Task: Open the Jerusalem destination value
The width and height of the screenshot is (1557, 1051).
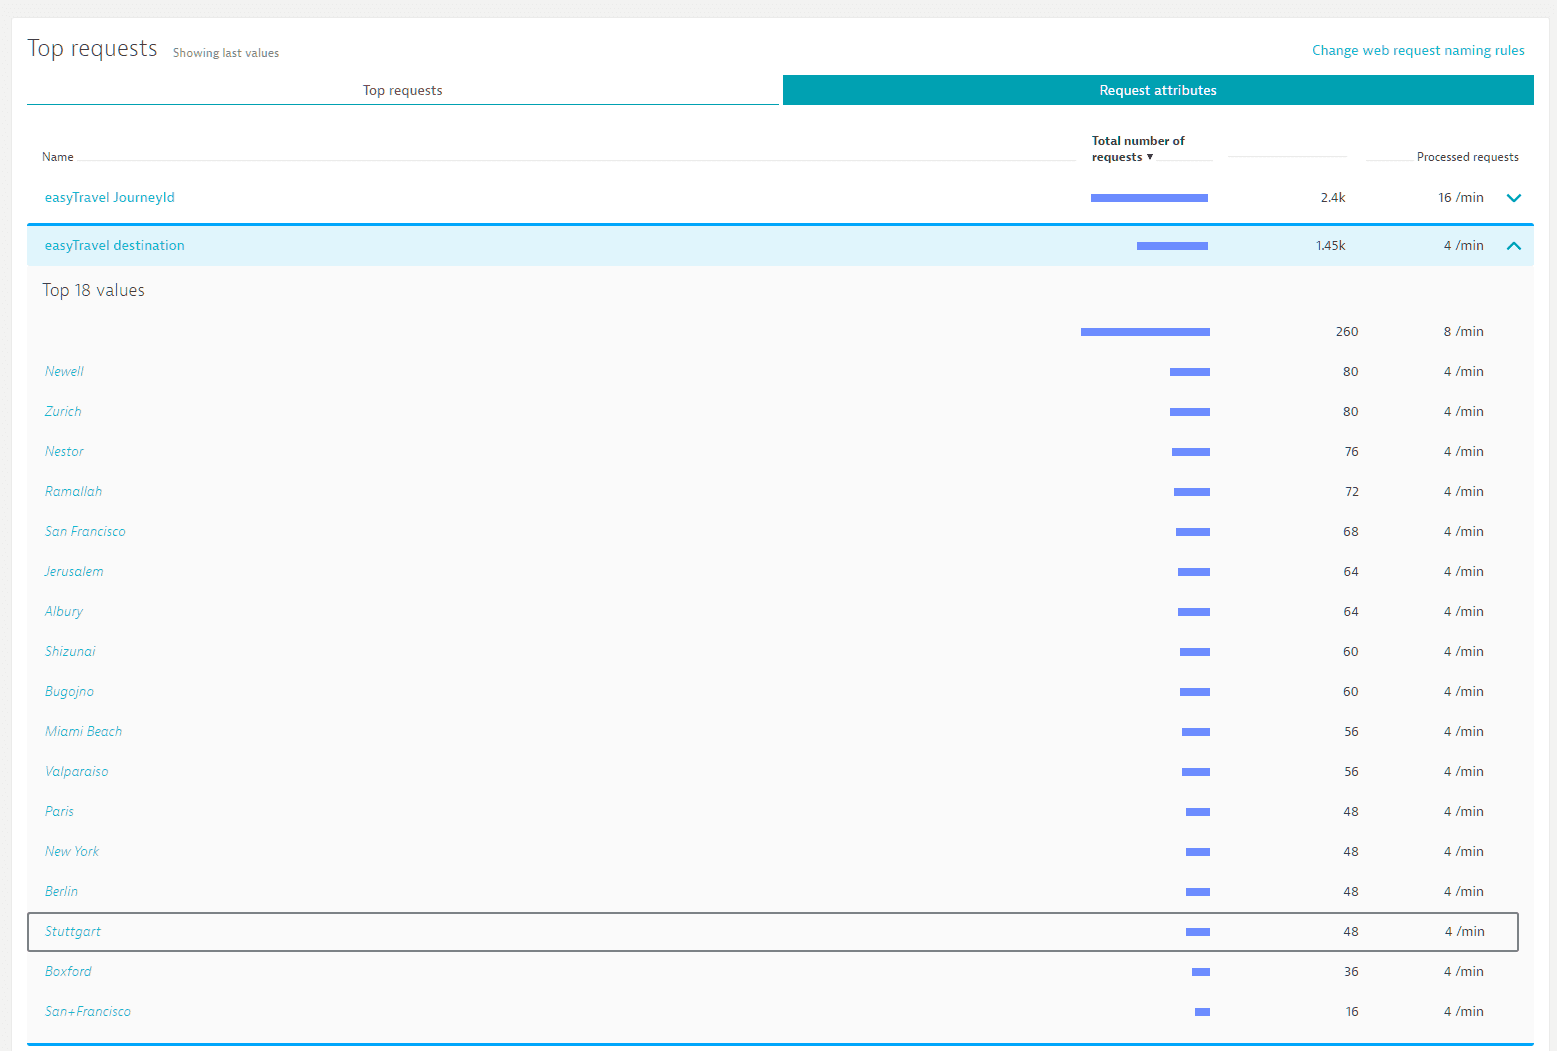Action: coord(74,571)
